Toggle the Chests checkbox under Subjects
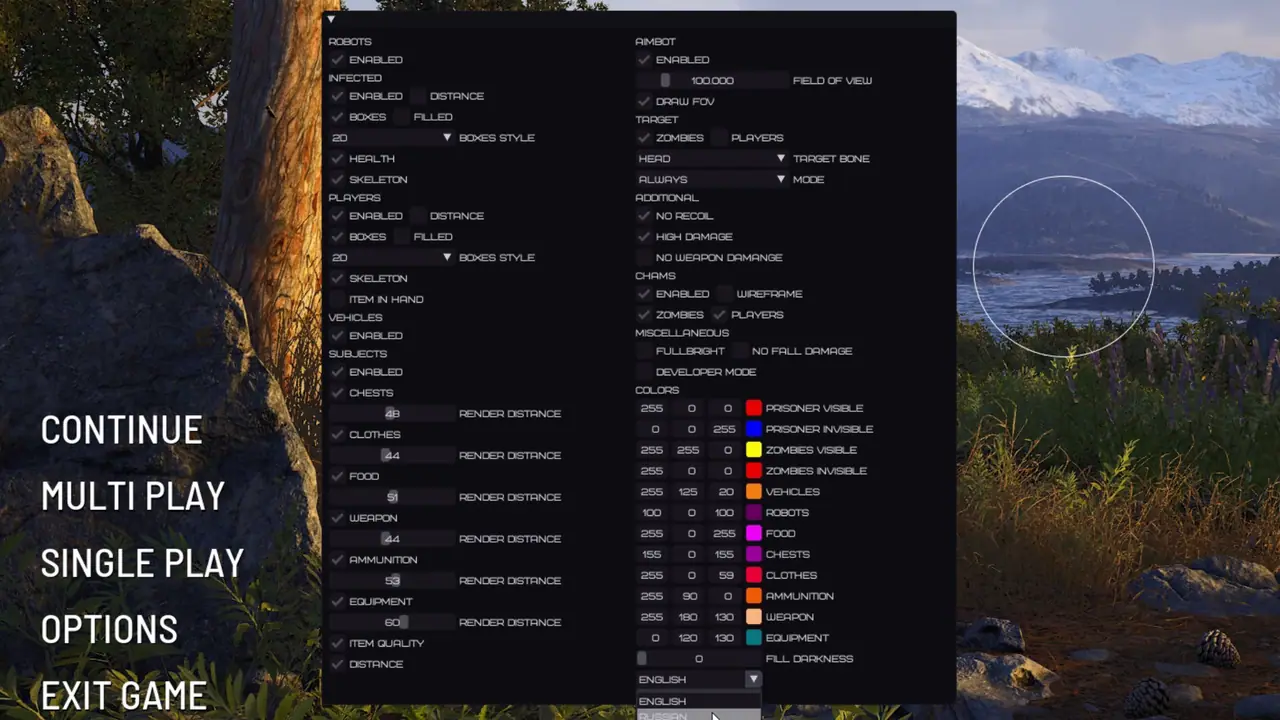The height and width of the screenshot is (720, 1280). [x=337, y=393]
